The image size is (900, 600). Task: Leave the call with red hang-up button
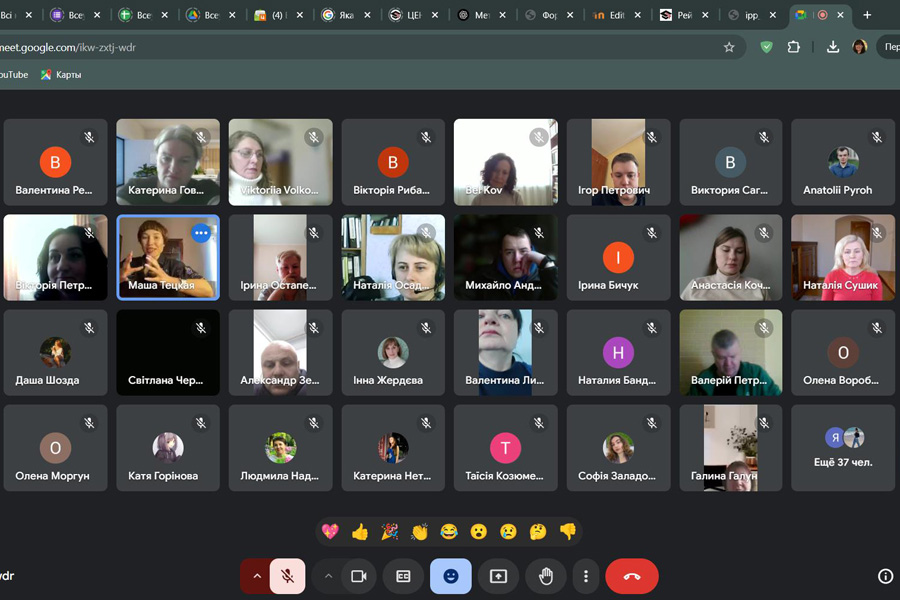[x=632, y=576]
